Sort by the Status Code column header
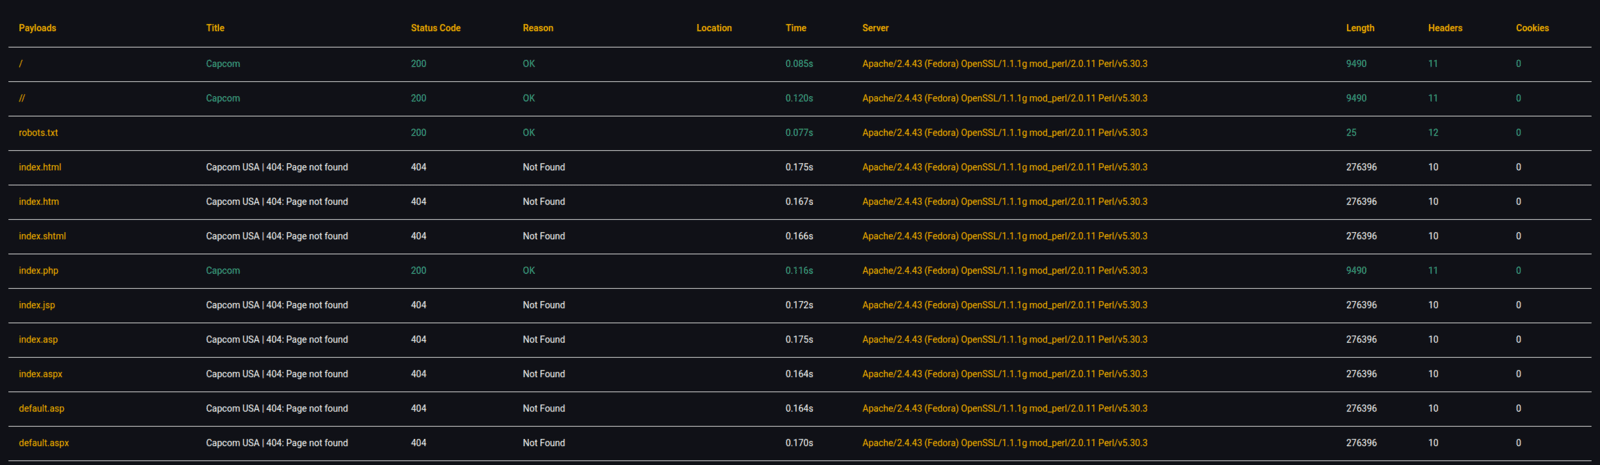The image size is (1600, 465). coord(435,28)
